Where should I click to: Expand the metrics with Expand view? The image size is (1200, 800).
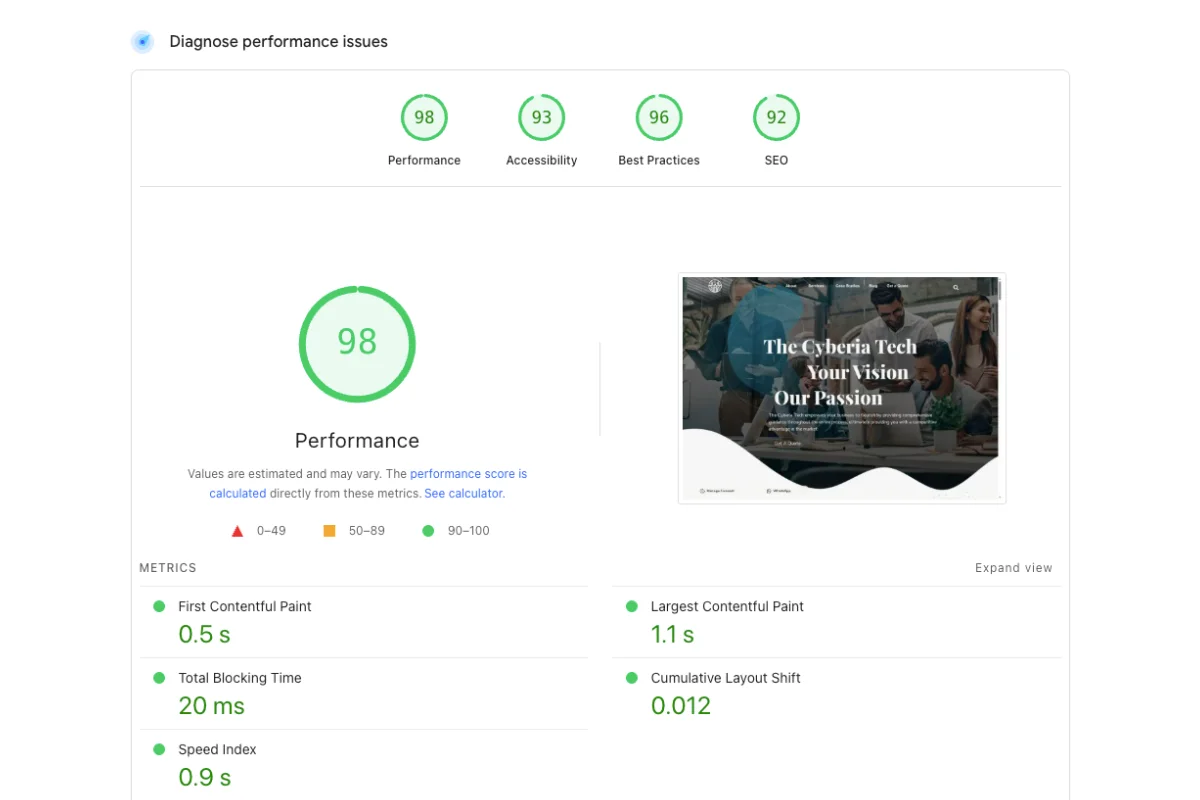(1013, 568)
